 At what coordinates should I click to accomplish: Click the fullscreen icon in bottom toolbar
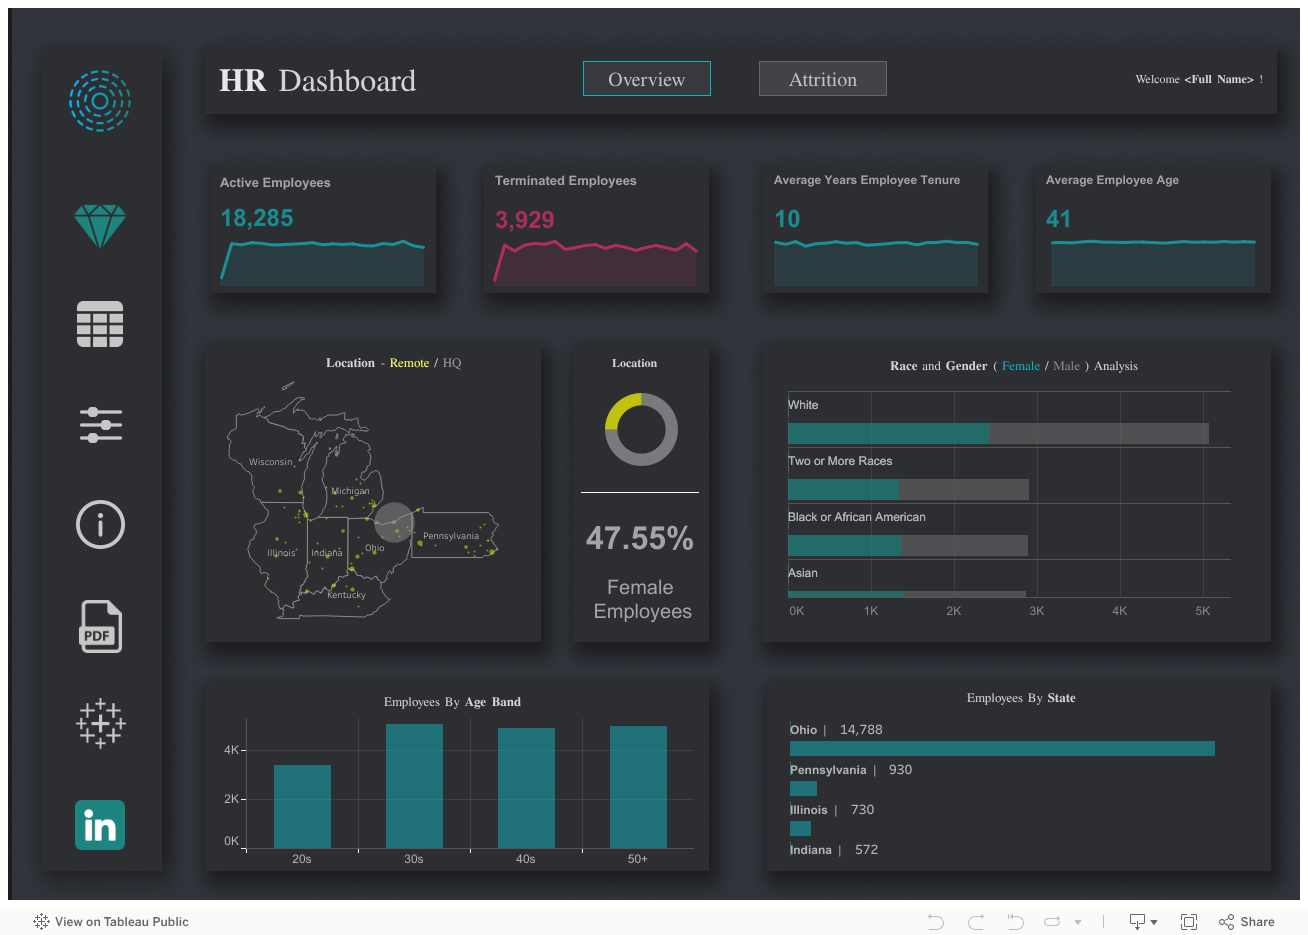click(1189, 921)
